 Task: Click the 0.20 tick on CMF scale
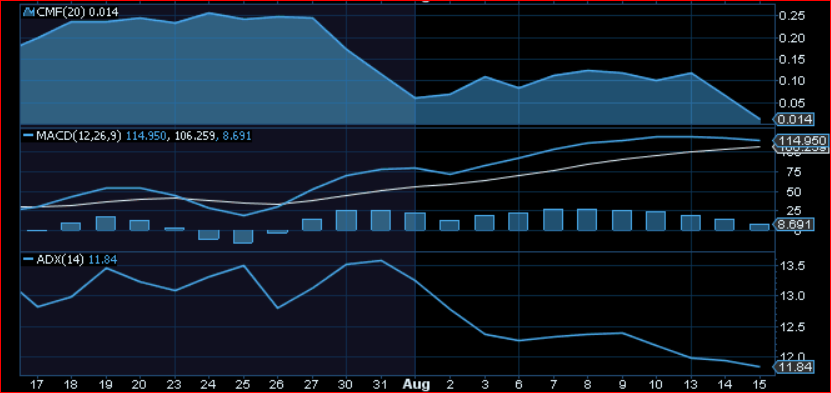(x=792, y=38)
